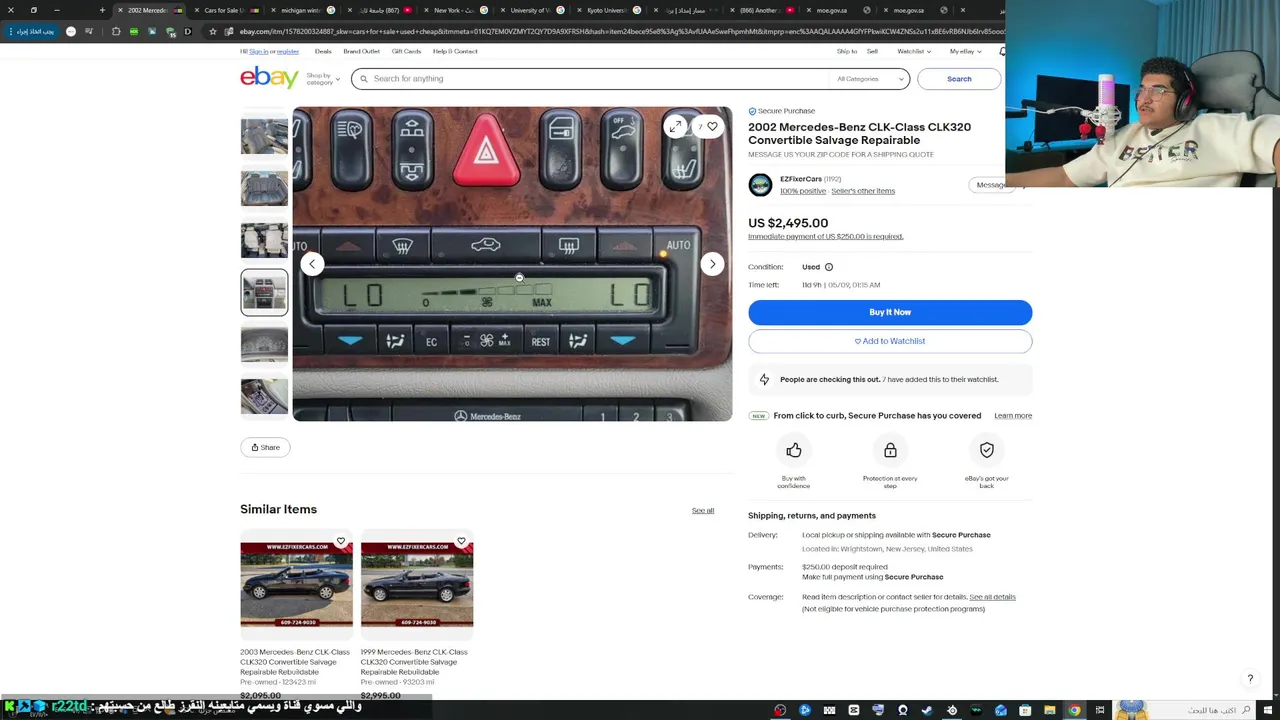
Task: Open the Outlook mail taskbar icon
Action: 1001,710
